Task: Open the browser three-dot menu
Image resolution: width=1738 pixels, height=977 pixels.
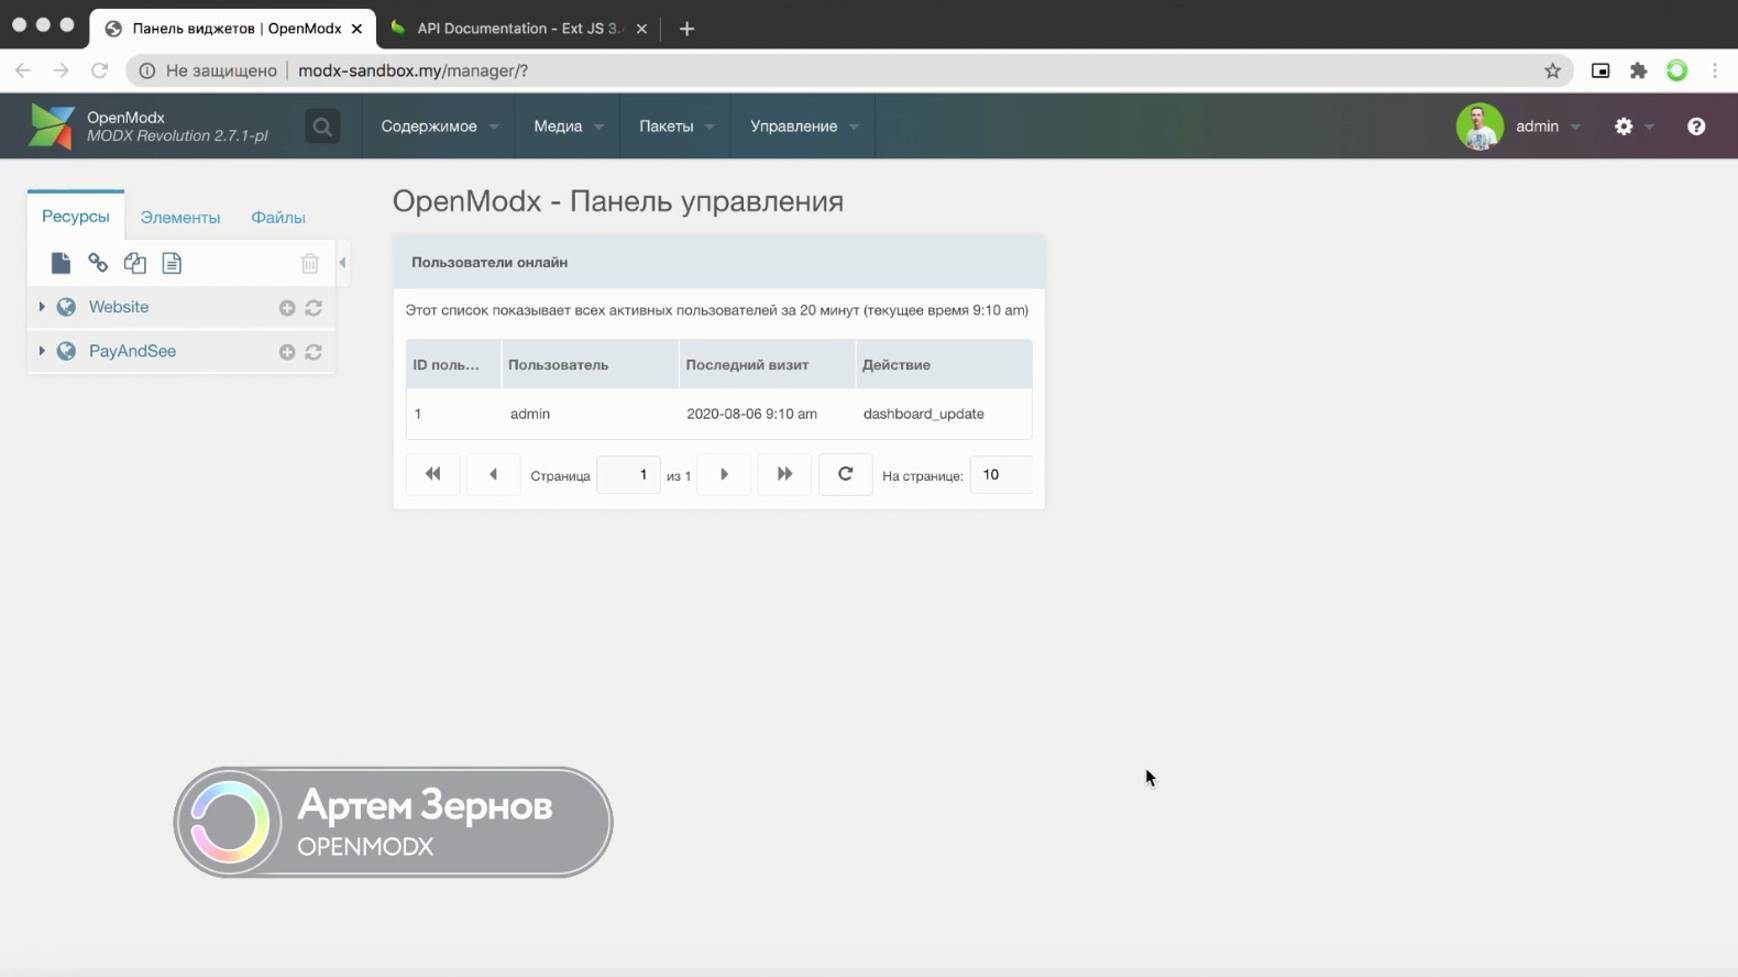Action: (x=1714, y=70)
